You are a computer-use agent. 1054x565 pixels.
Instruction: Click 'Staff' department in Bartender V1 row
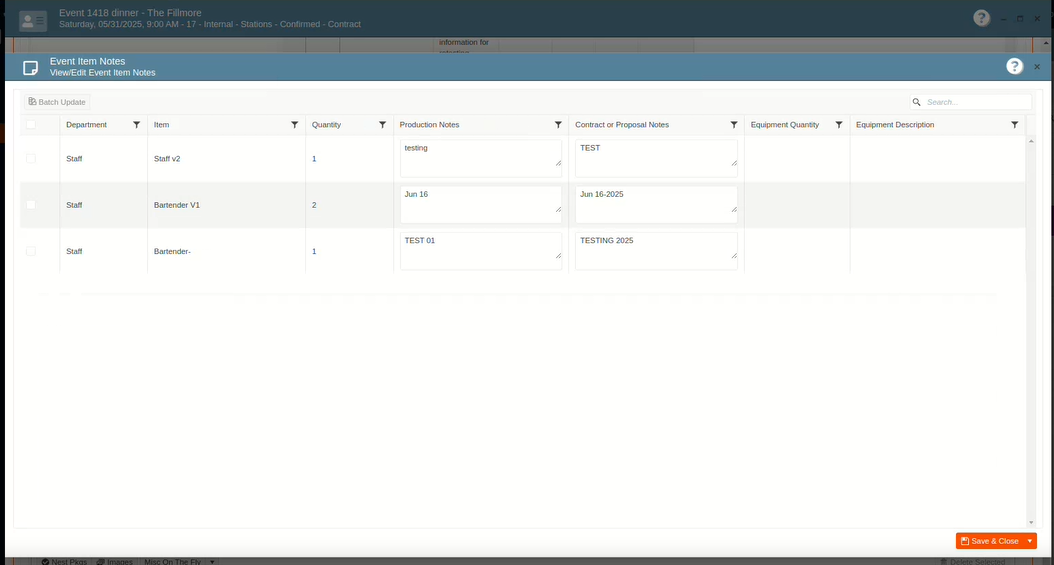[x=74, y=206]
